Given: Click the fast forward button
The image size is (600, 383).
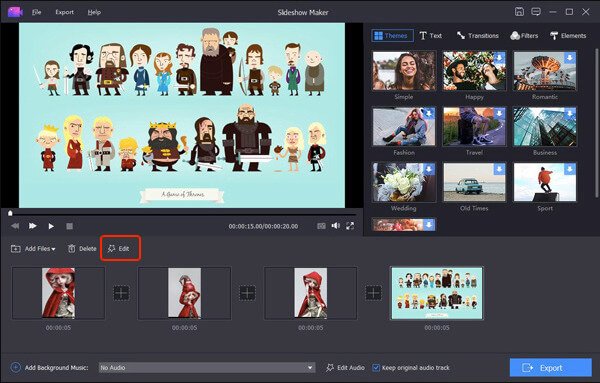Looking at the screenshot, I should tap(33, 226).
